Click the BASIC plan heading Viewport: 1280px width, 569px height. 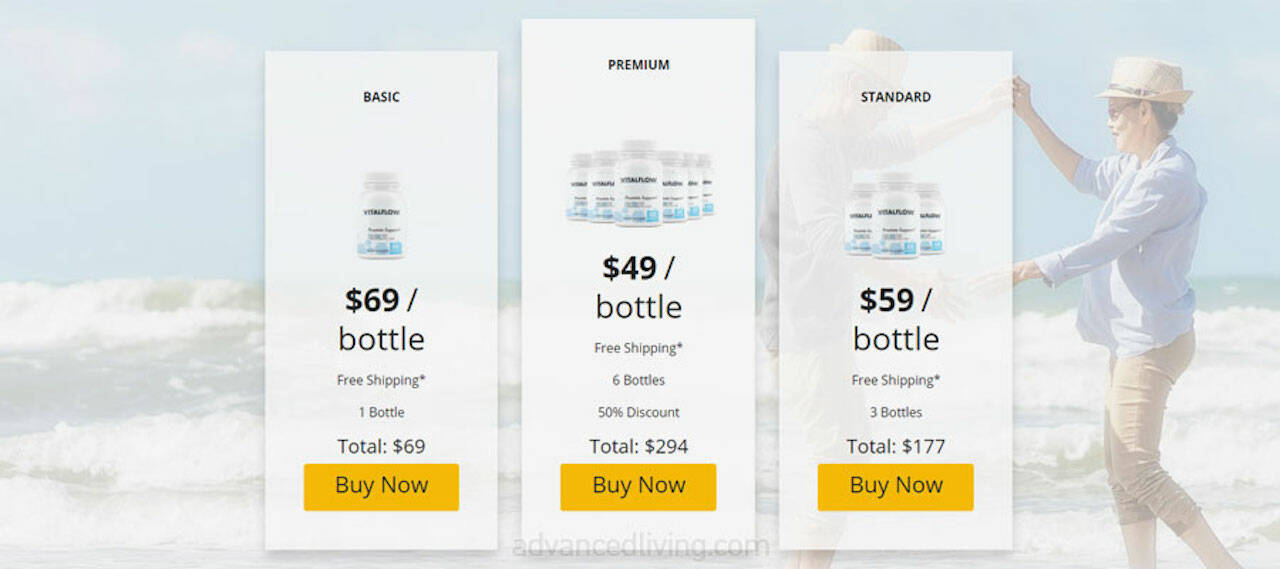tap(381, 97)
